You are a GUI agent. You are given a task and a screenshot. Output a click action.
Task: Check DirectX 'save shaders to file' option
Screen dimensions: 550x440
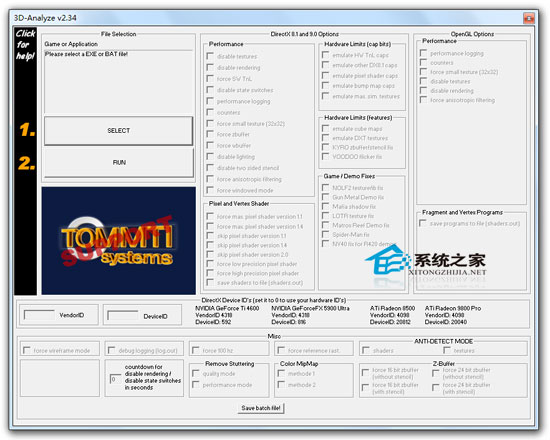point(210,282)
